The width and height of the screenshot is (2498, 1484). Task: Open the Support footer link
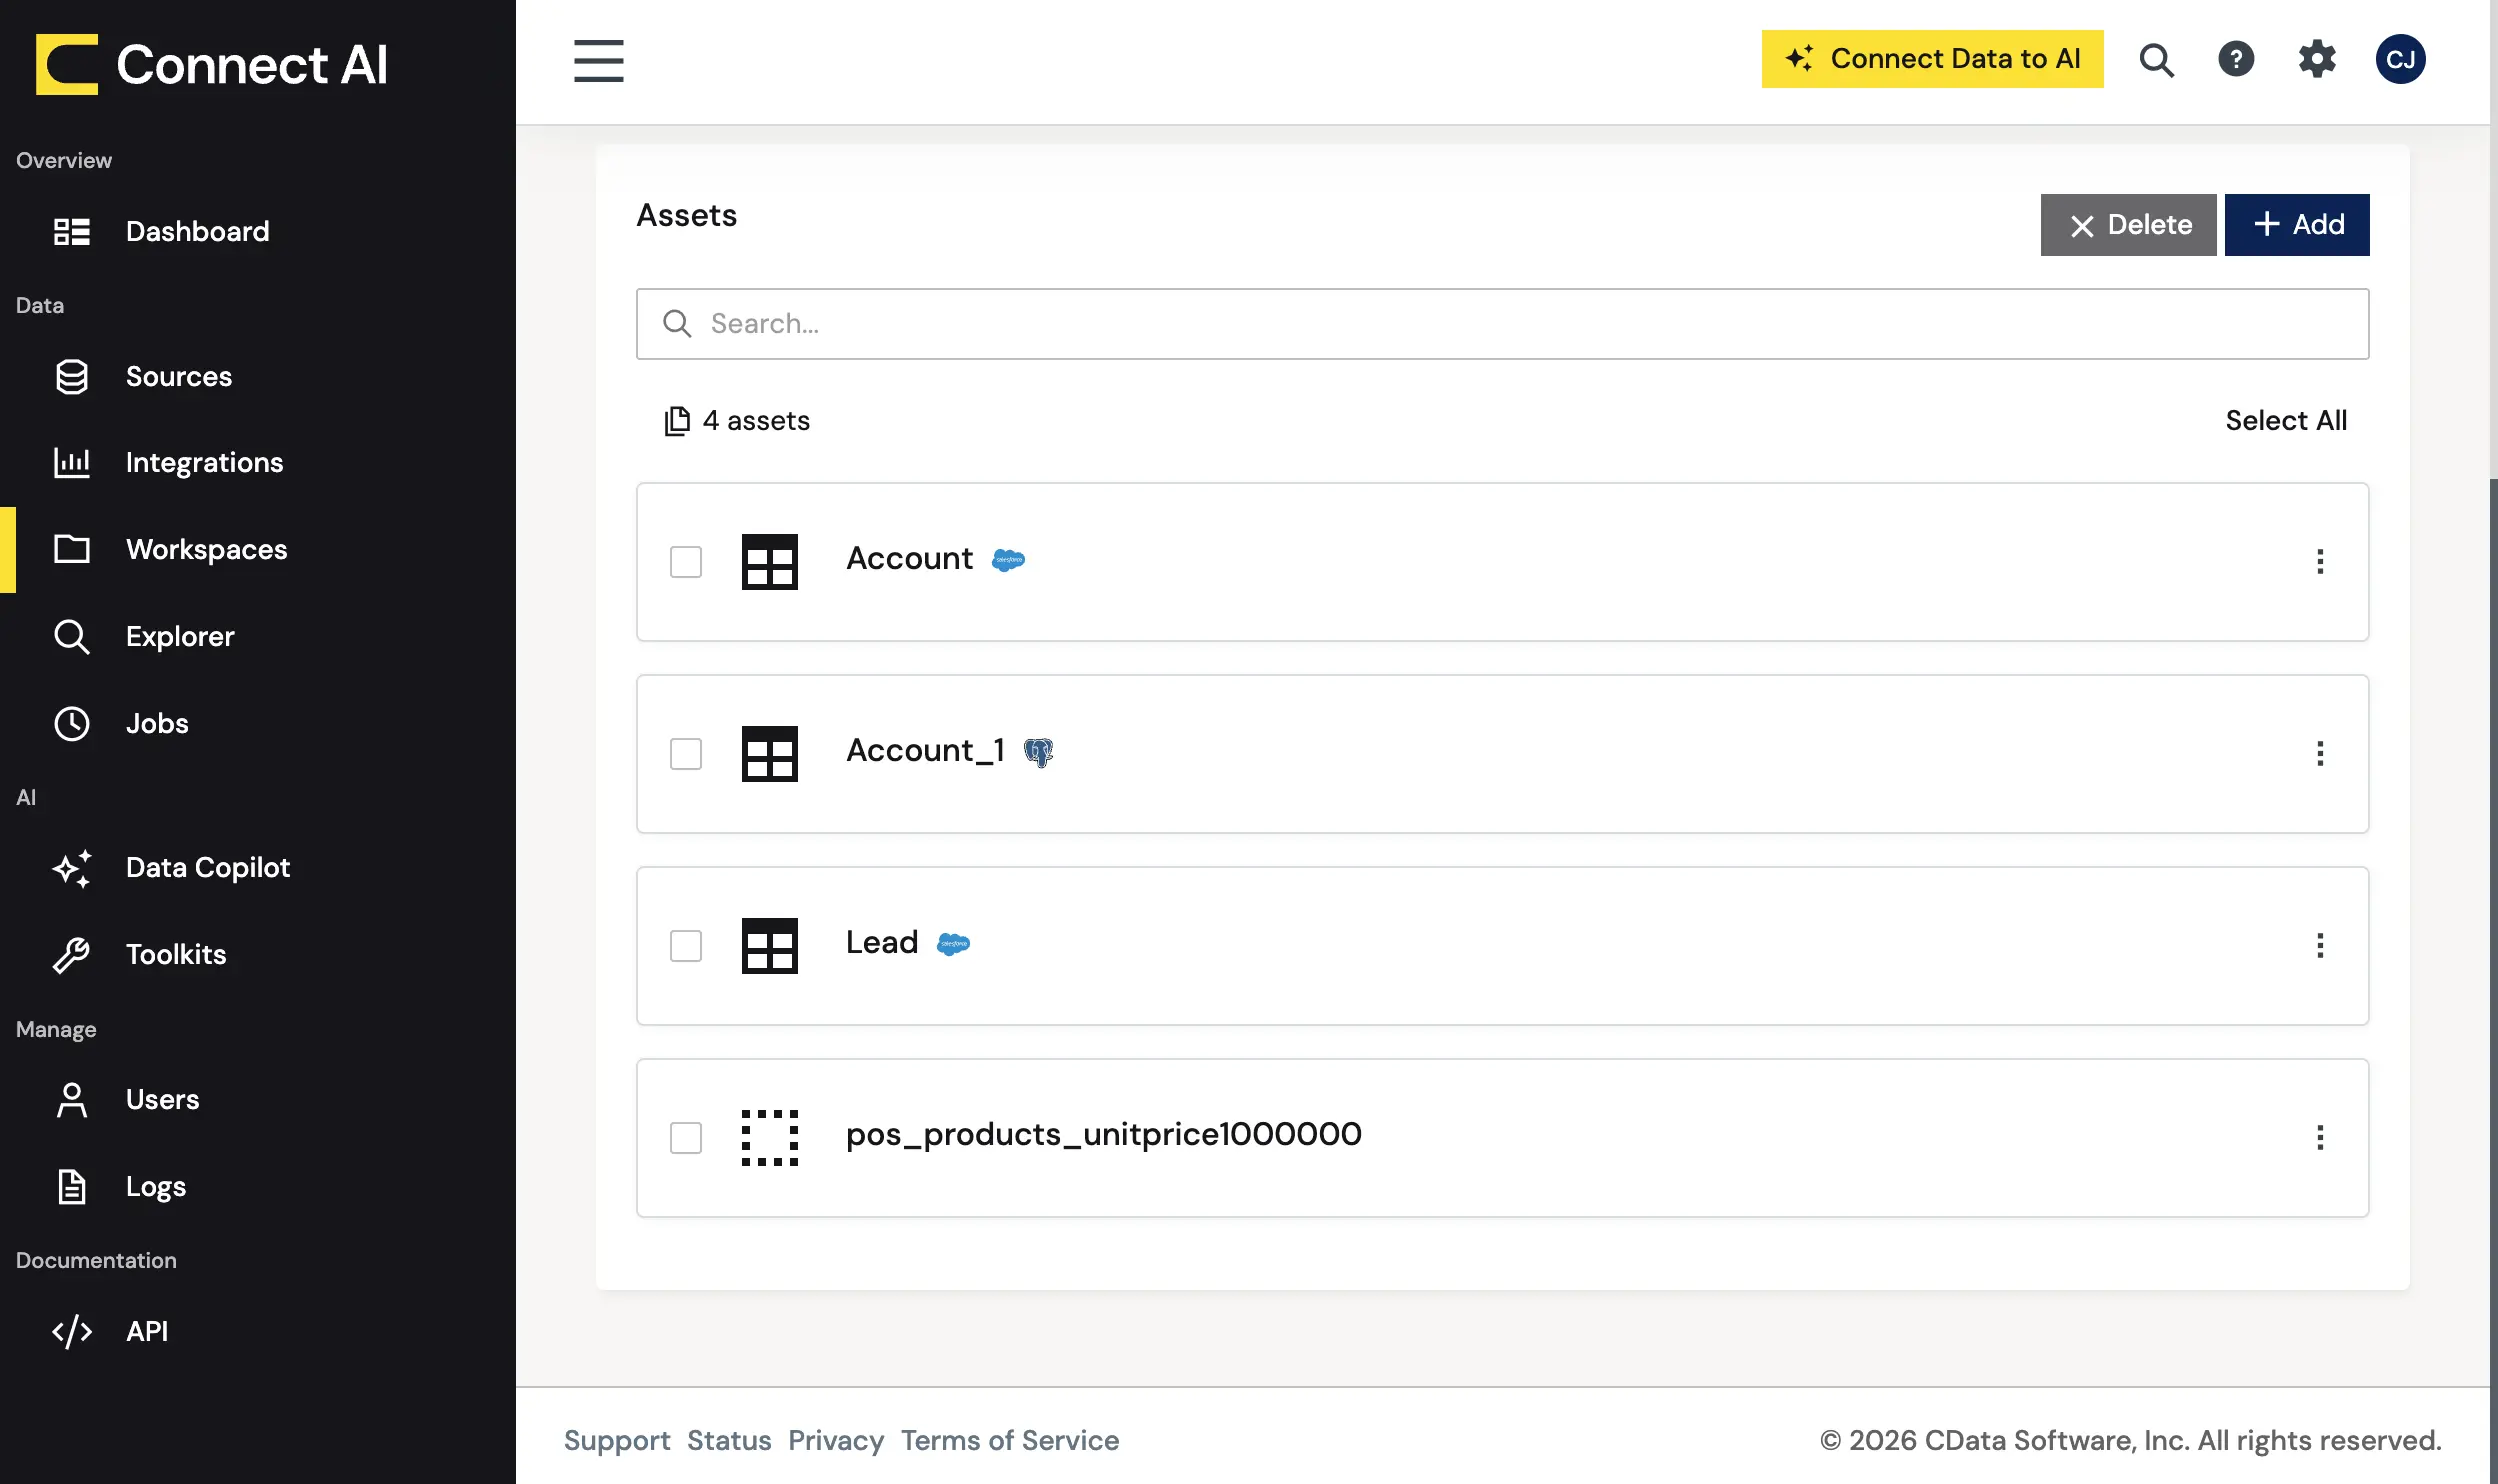pos(617,1441)
